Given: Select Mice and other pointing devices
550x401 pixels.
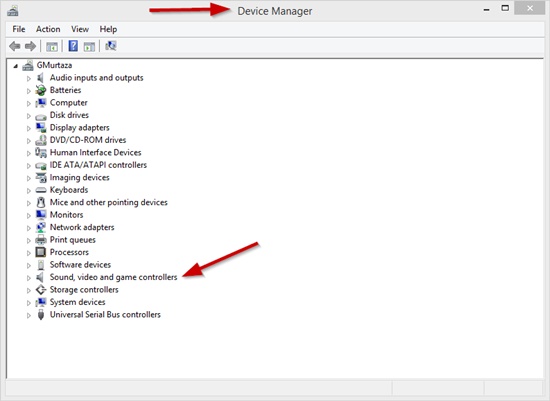Looking at the screenshot, I should pyautogui.click(x=109, y=202).
